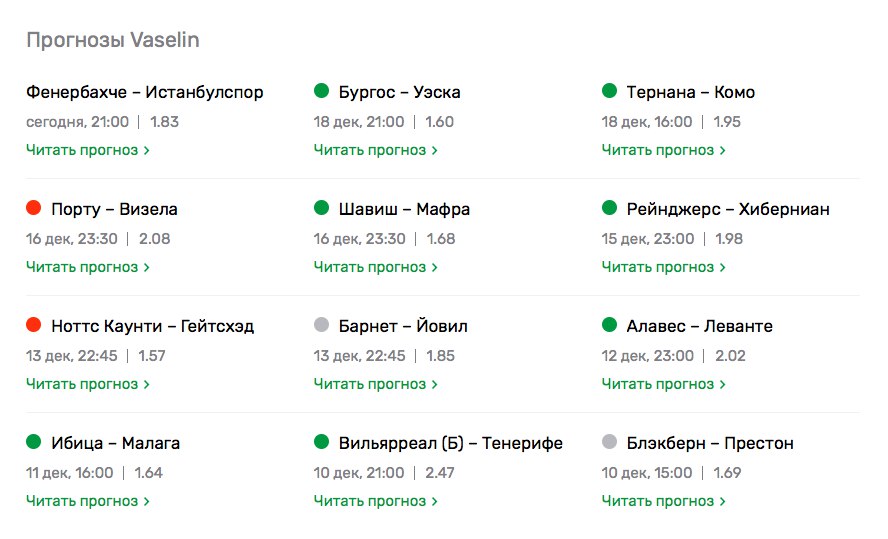Click gray status dot beside Барнет – Йовил
Image resolution: width=888 pixels, height=539 pixels.
coord(321,326)
